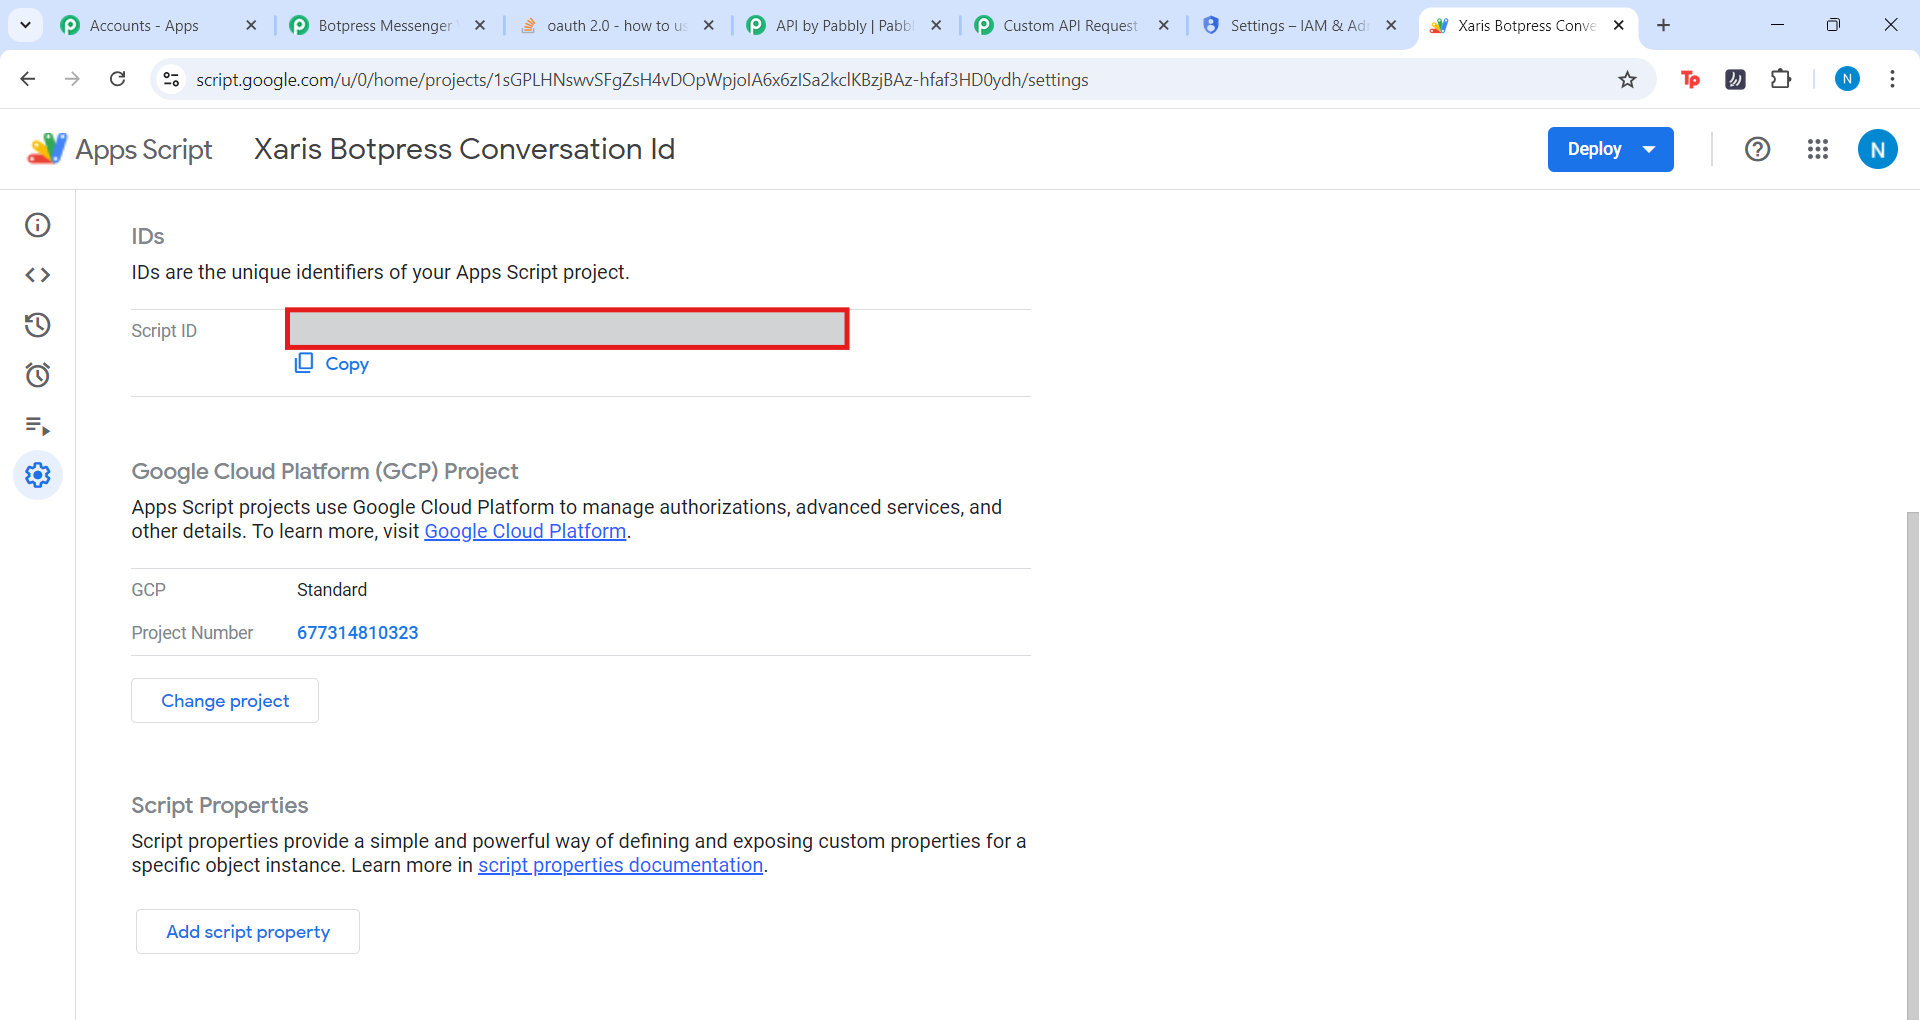The height and width of the screenshot is (1020, 1920).
Task: Open the Triggers alarm clock icon
Action: (38, 375)
